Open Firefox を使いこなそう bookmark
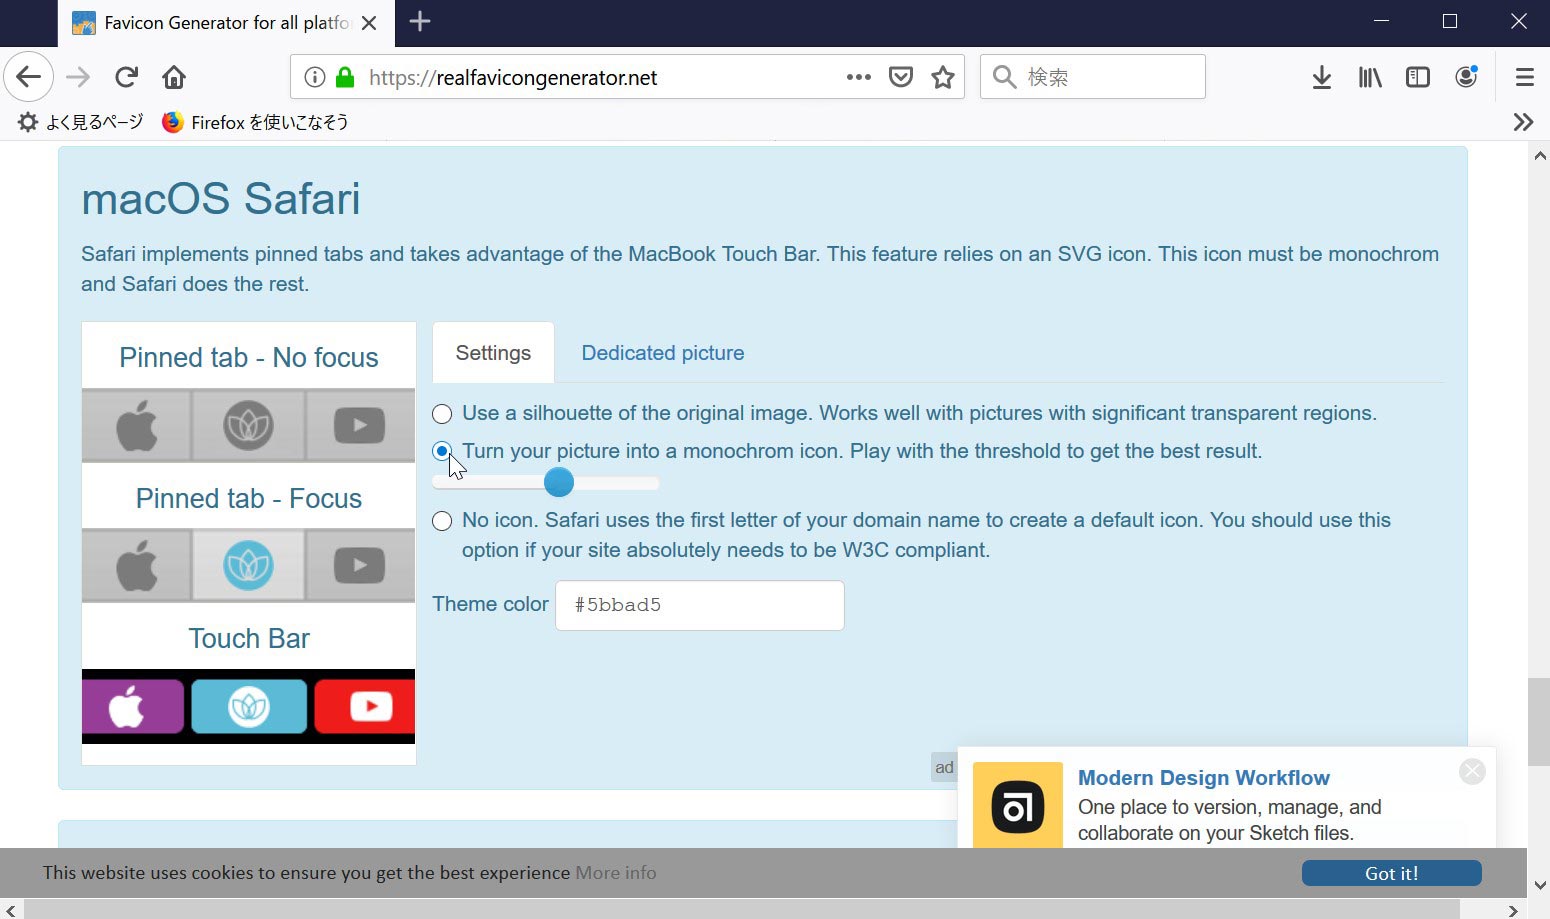Image resolution: width=1550 pixels, height=919 pixels. click(x=256, y=122)
